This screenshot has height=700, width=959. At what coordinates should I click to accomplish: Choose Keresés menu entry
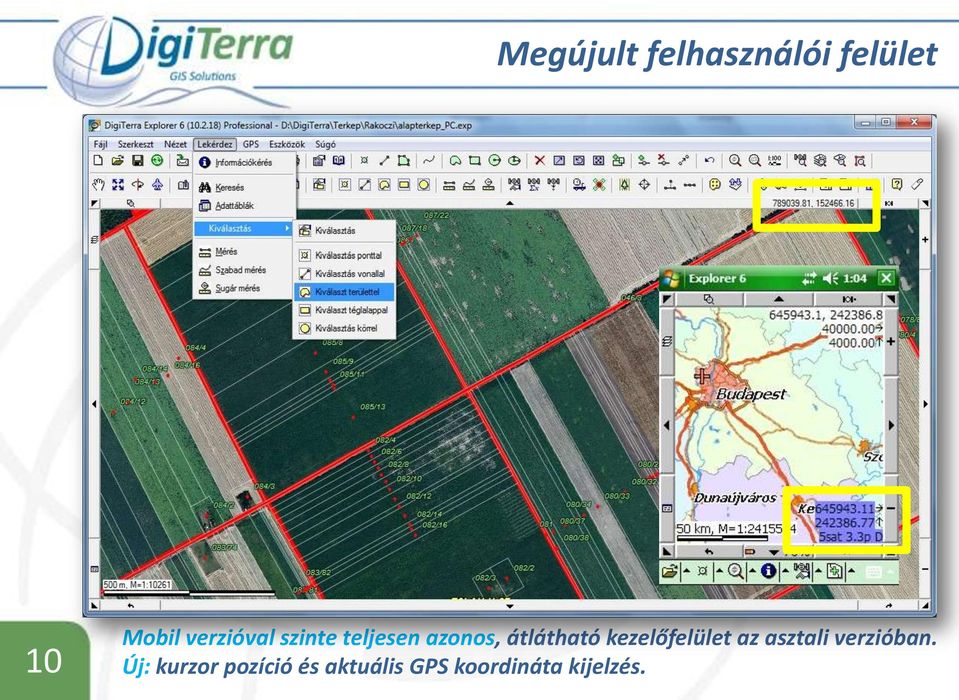tap(244, 188)
